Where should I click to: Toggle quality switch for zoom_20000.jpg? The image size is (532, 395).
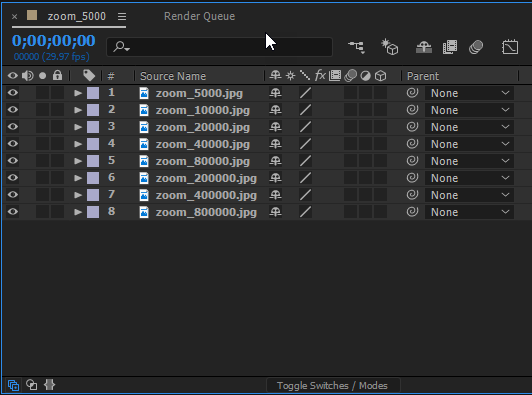click(x=305, y=127)
